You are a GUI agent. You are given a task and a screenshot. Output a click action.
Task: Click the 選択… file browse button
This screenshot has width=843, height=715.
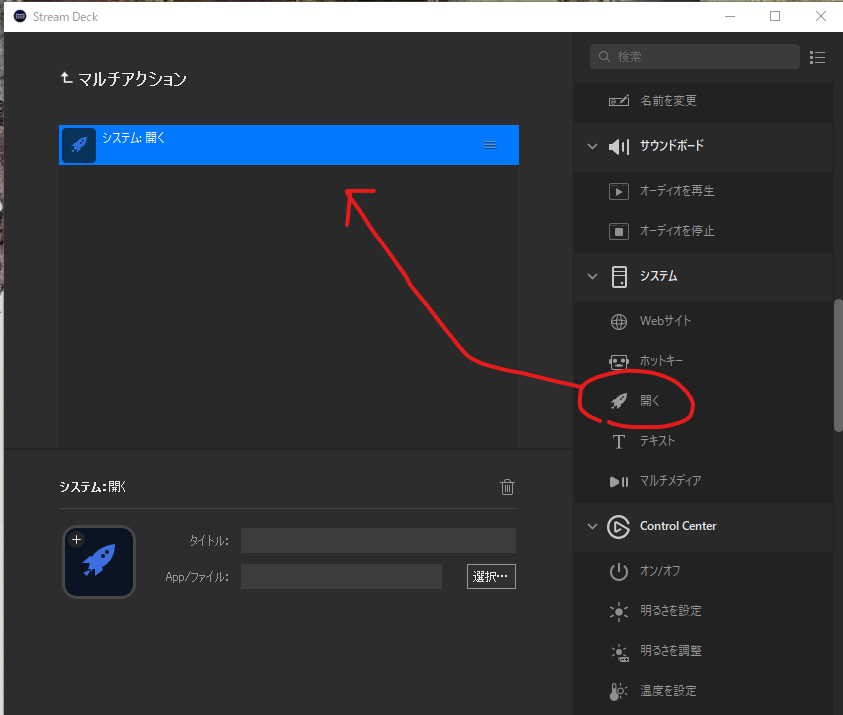point(491,577)
